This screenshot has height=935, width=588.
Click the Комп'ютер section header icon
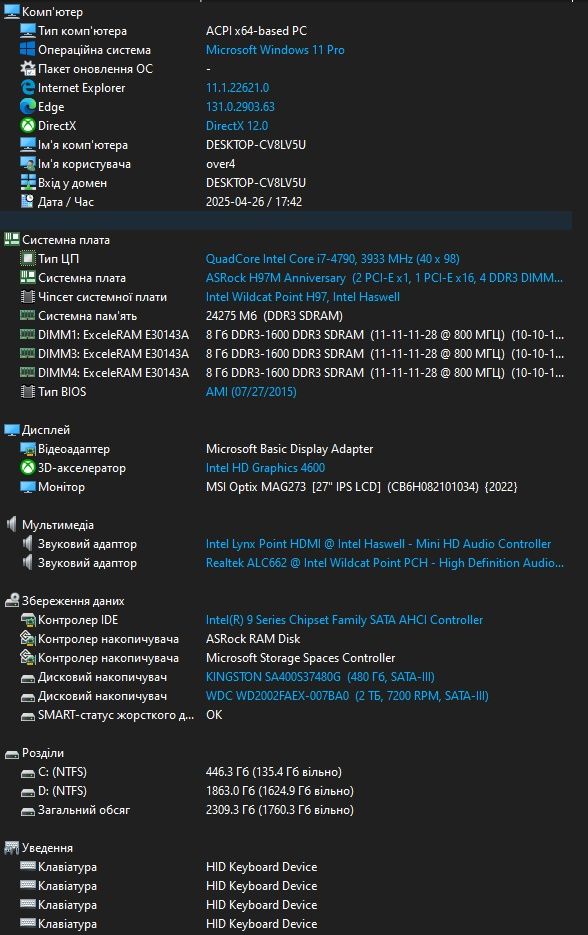[x=11, y=11]
